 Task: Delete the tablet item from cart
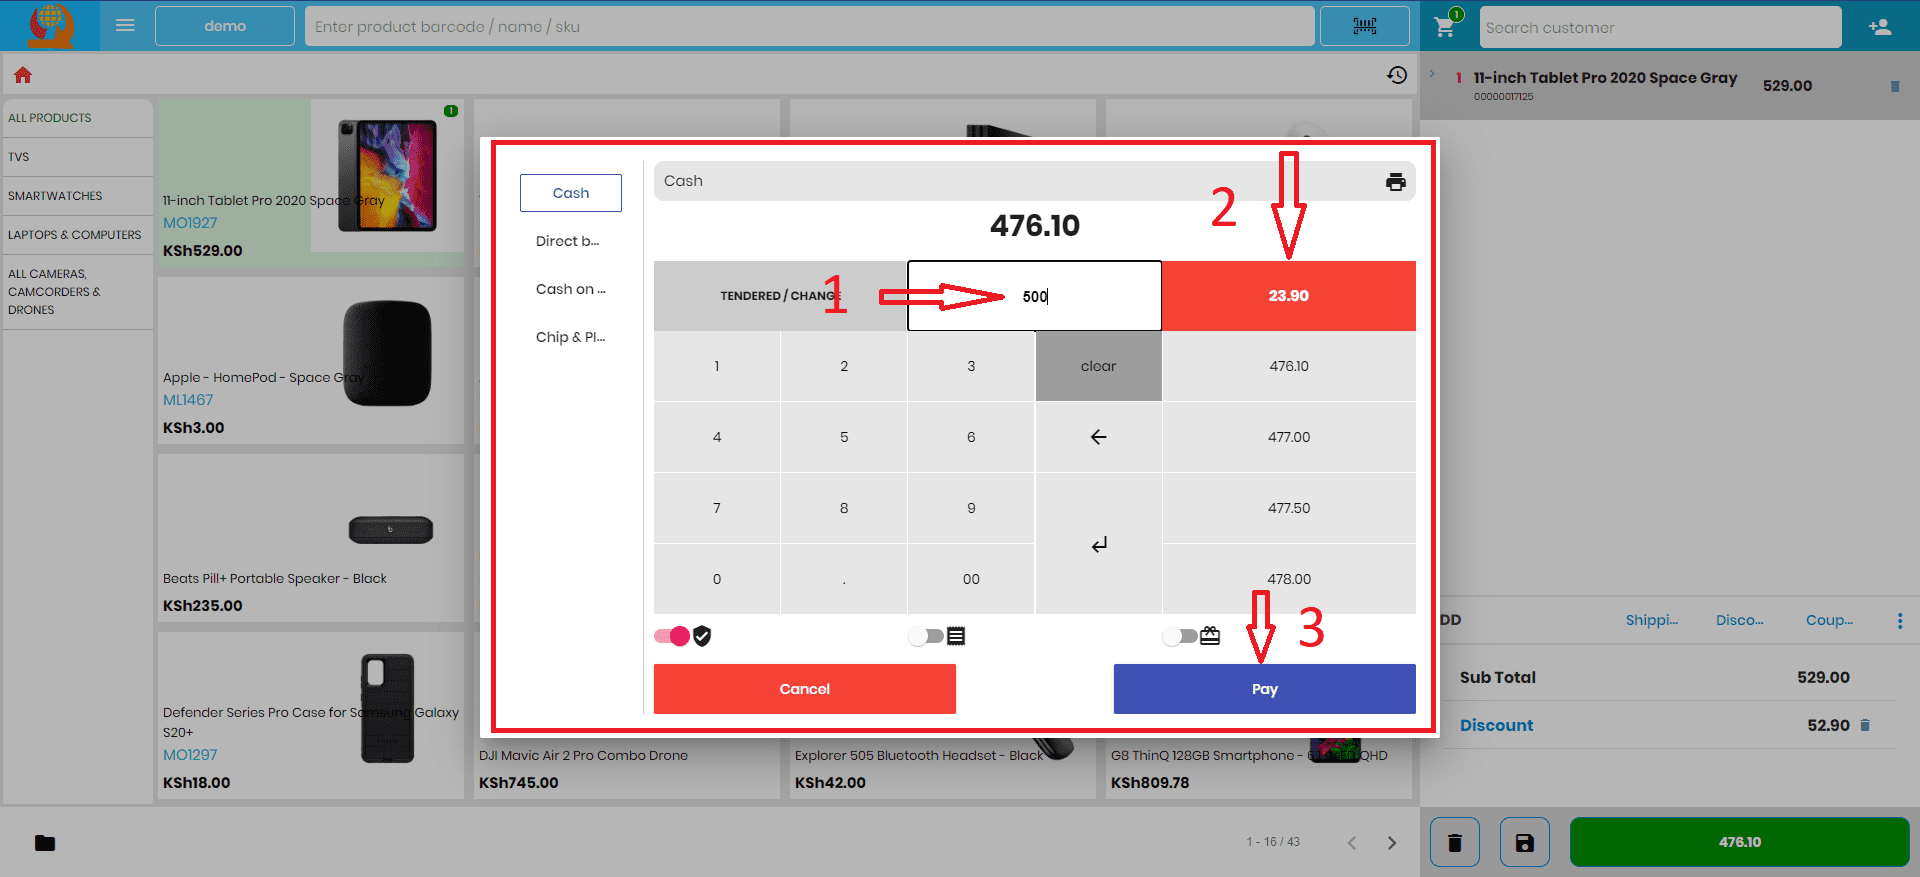[x=1894, y=86]
